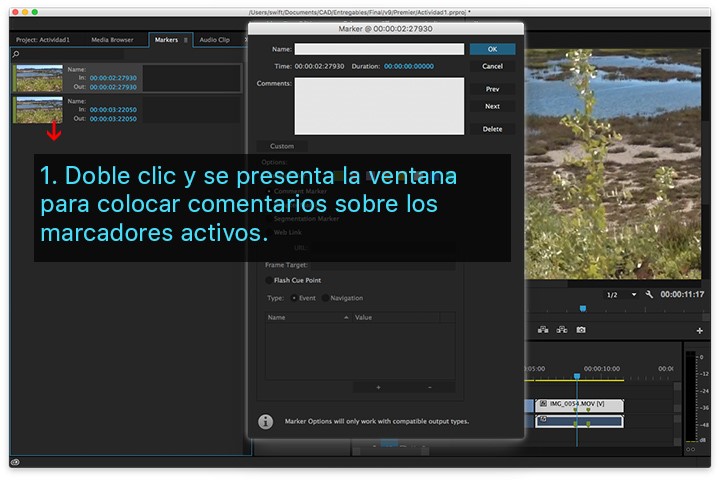The height and width of the screenshot is (480, 720).
Task: Click the Lift button below the monitor
Action: tap(543, 330)
